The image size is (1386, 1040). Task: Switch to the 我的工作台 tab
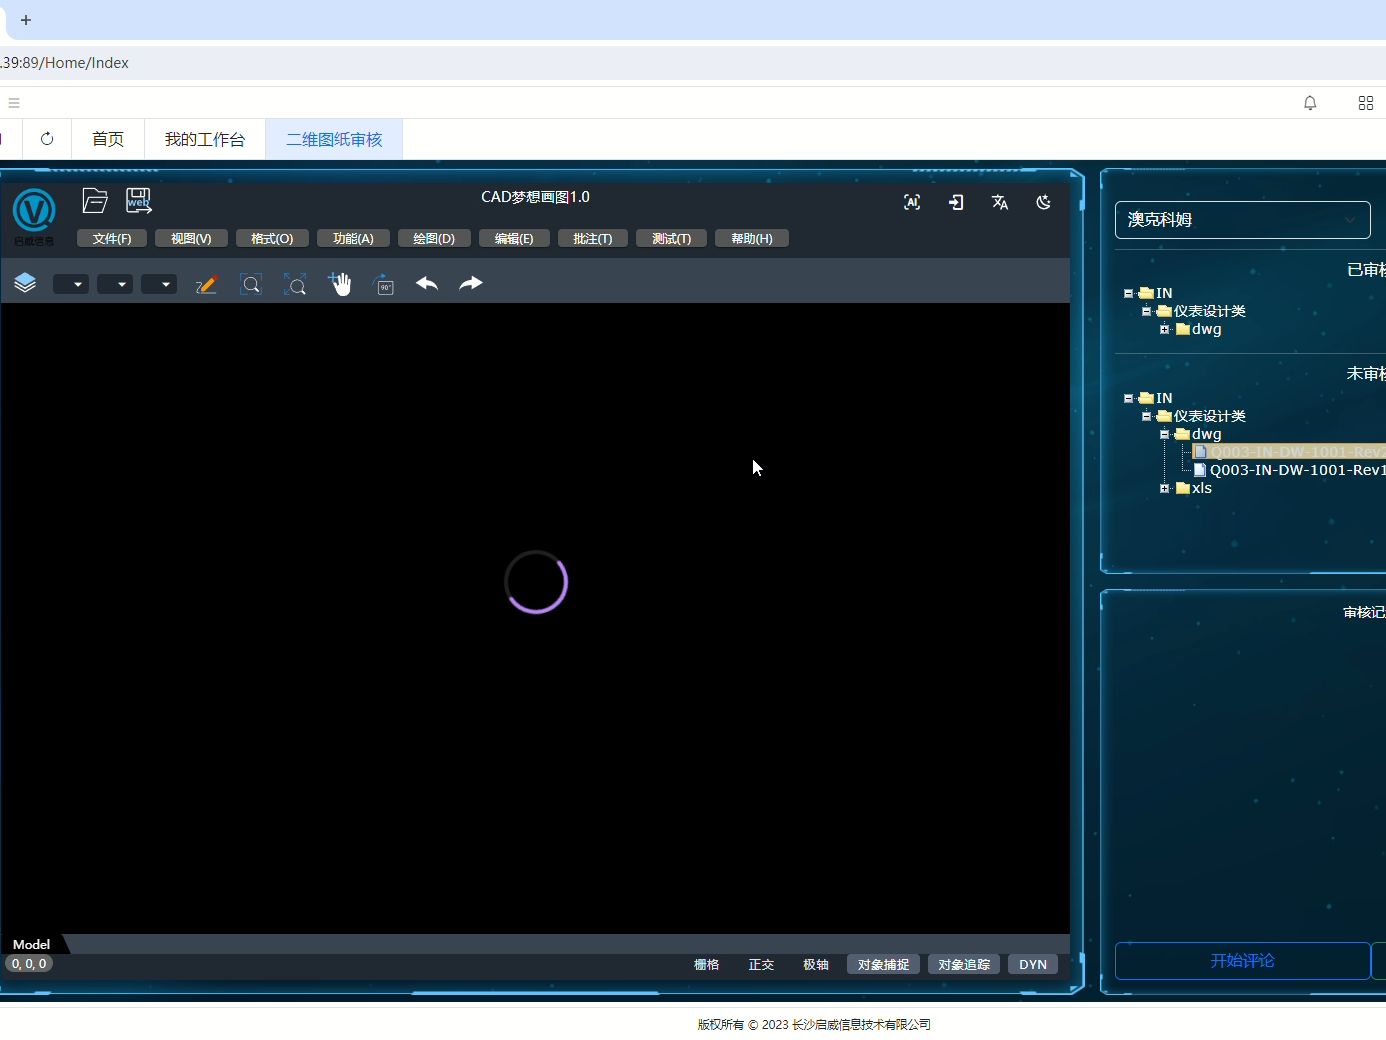[205, 139]
